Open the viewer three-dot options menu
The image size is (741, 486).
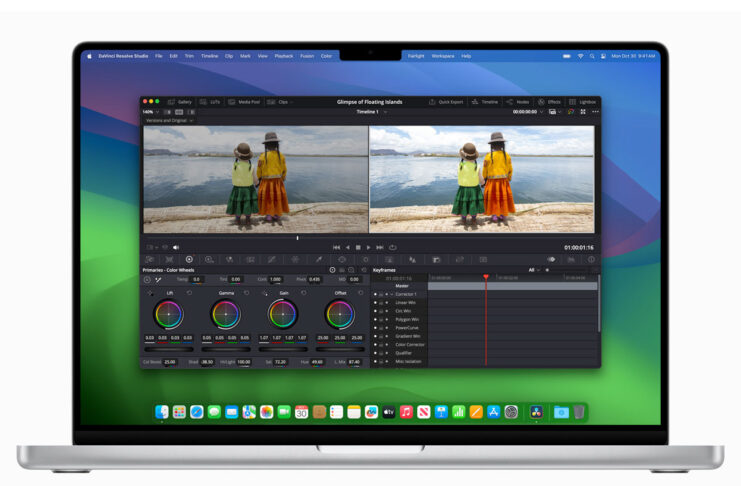595,112
